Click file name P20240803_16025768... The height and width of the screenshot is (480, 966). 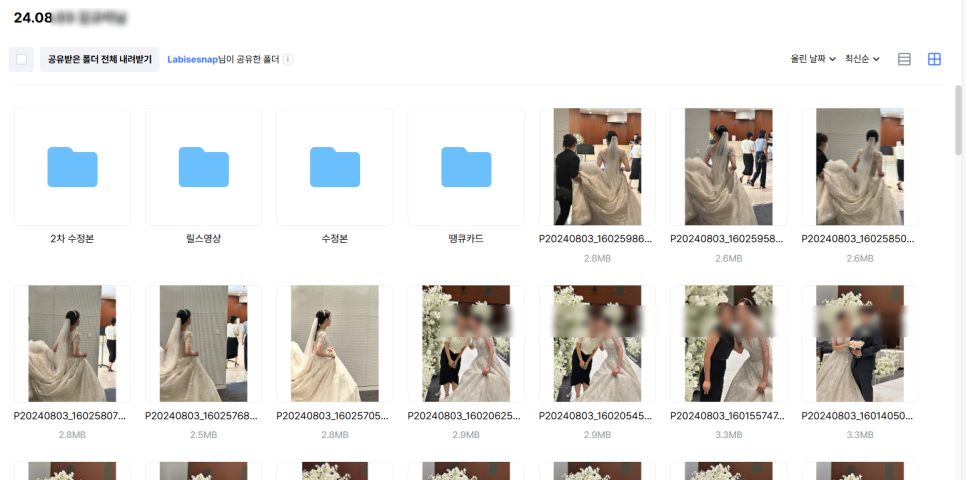click(203, 416)
